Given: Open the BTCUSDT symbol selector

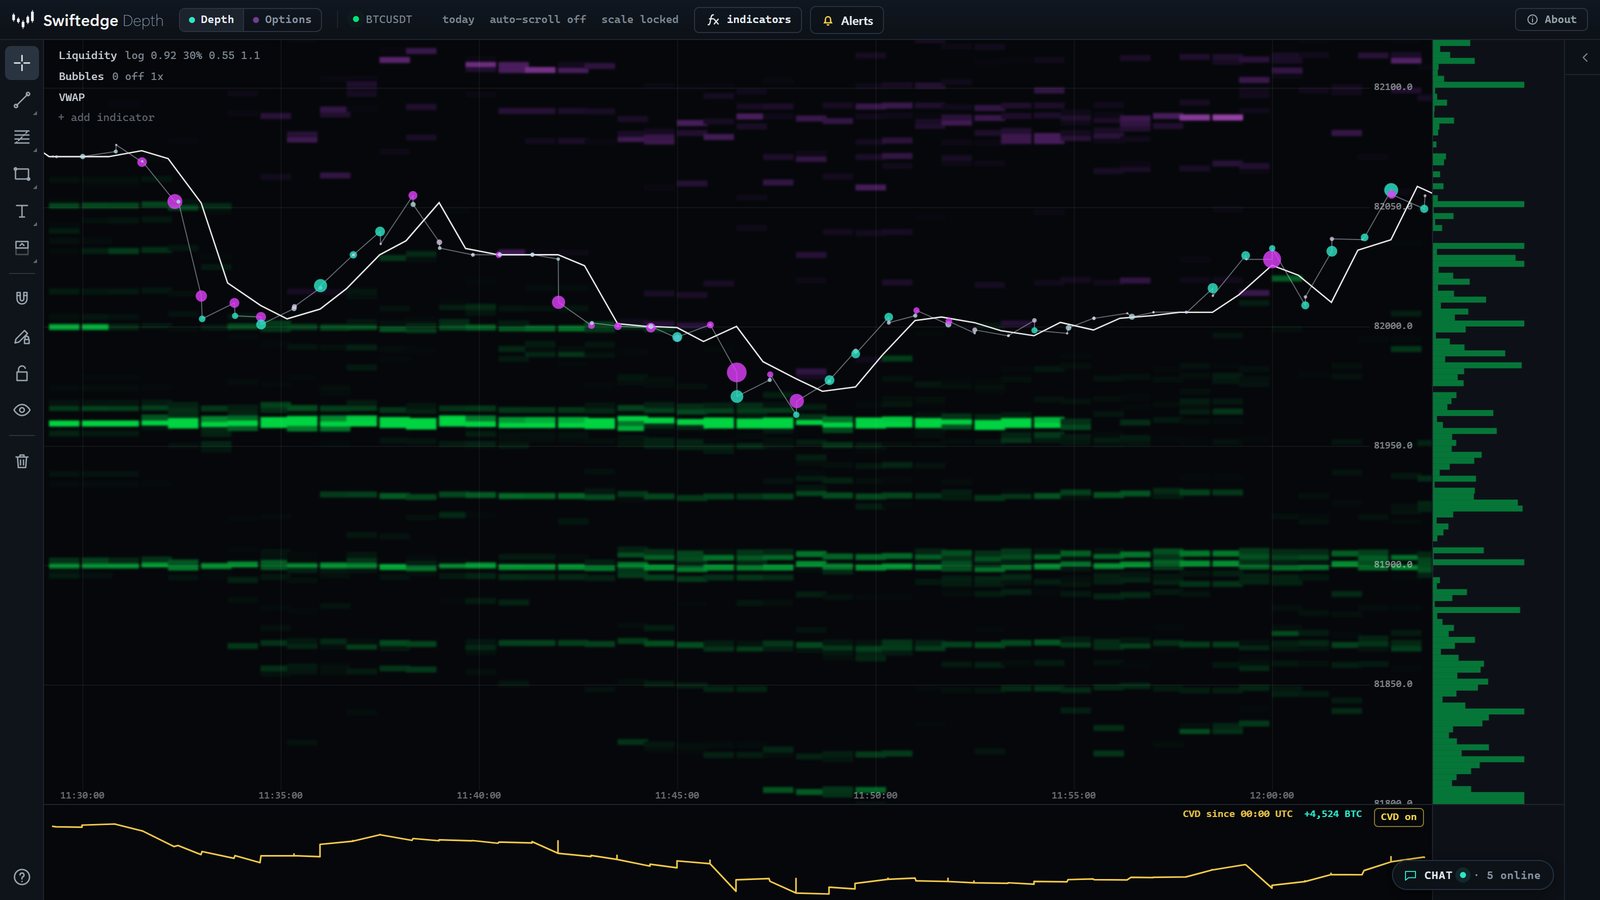Looking at the screenshot, I should pyautogui.click(x=382, y=20).
